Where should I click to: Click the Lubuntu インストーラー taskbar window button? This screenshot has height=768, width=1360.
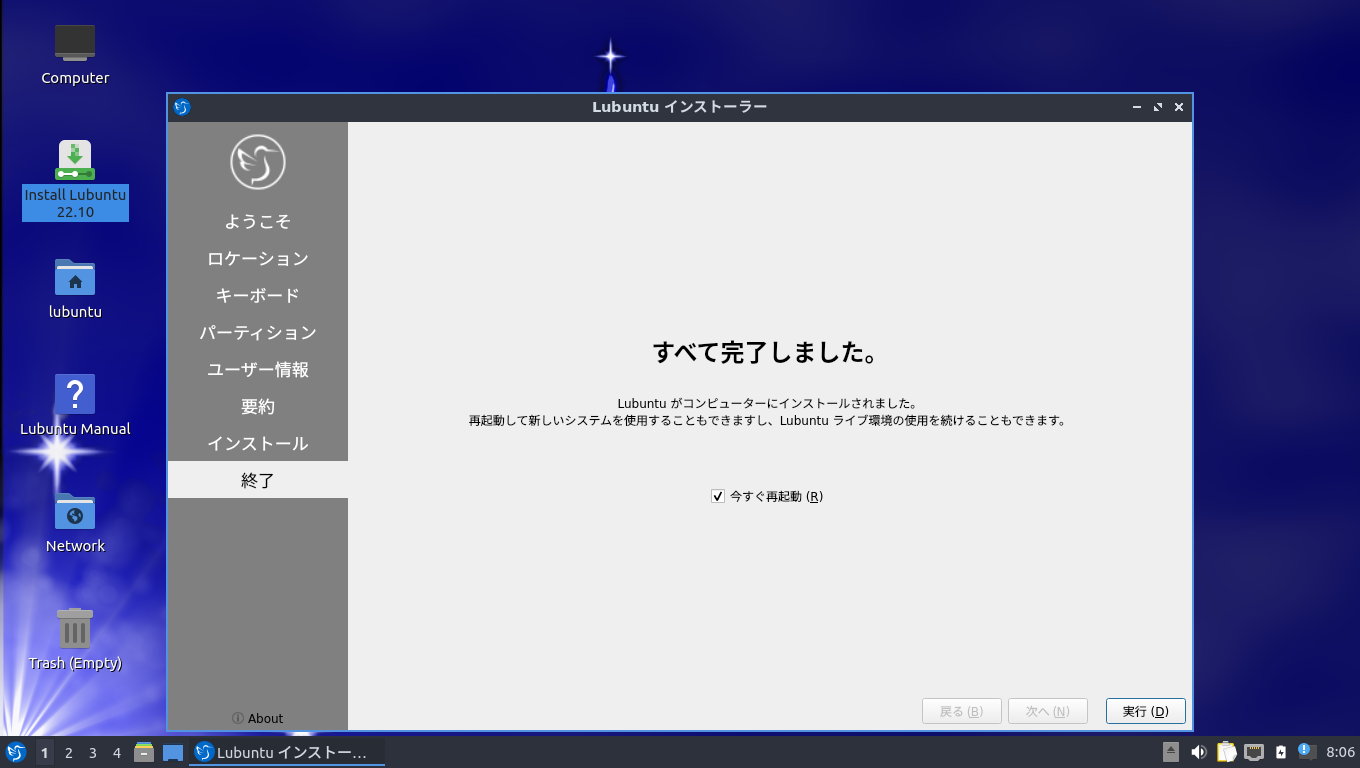point(287,752)
